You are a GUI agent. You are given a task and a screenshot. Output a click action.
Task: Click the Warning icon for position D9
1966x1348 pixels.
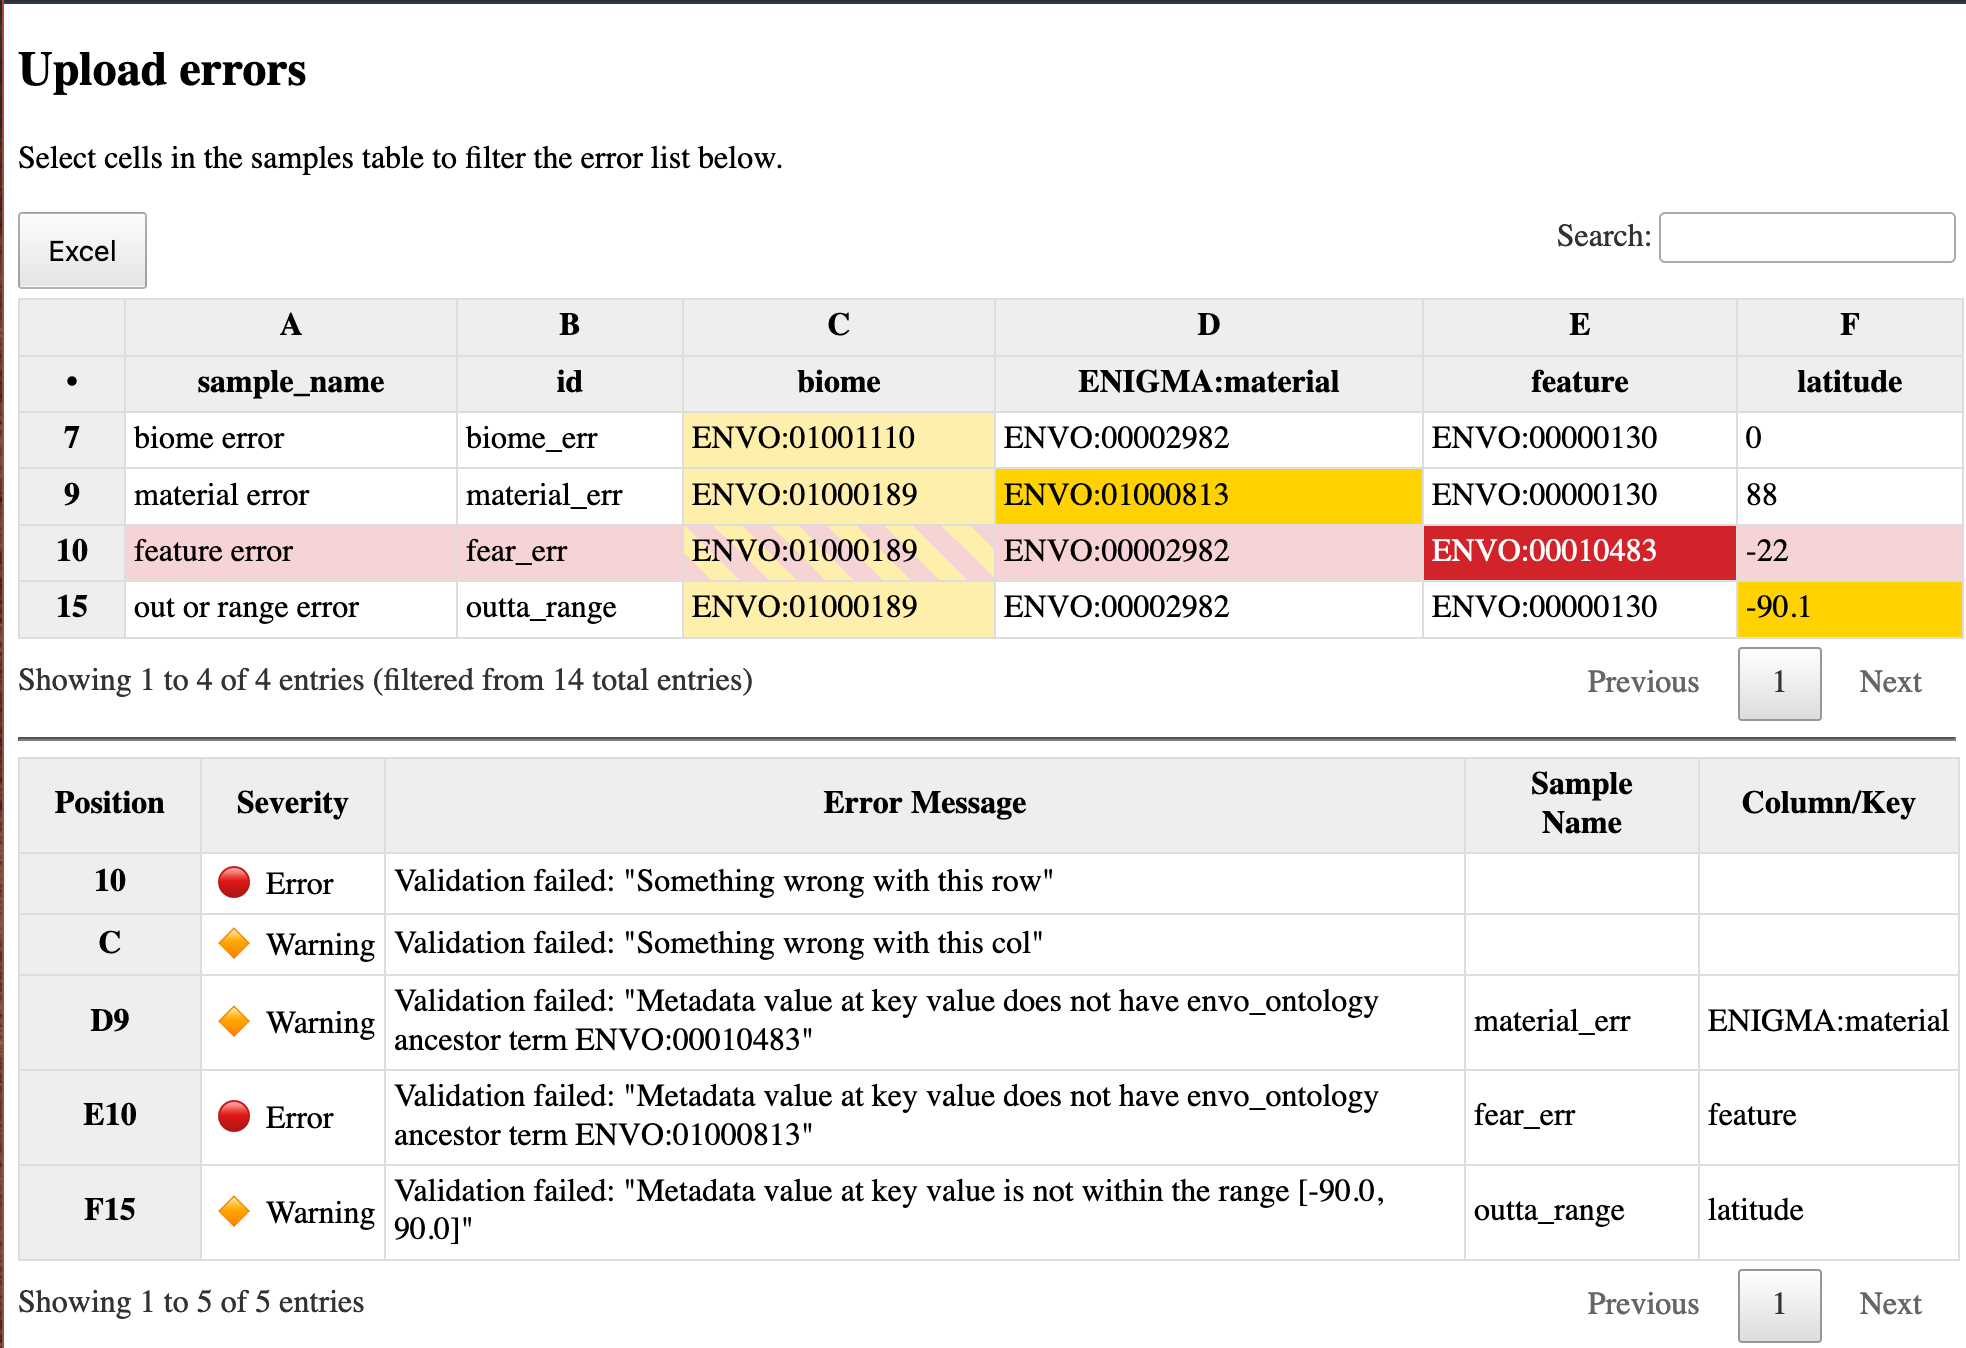[x=234, y=1020]
